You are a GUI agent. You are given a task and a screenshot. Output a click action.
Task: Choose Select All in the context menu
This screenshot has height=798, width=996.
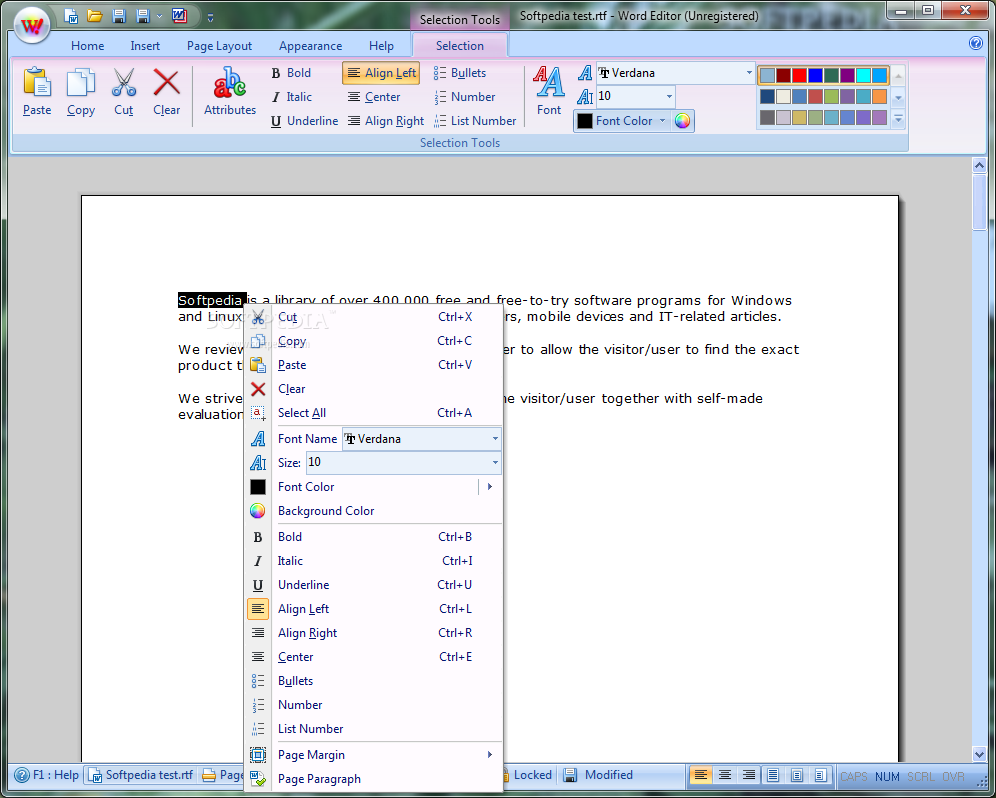click(374, 413)
